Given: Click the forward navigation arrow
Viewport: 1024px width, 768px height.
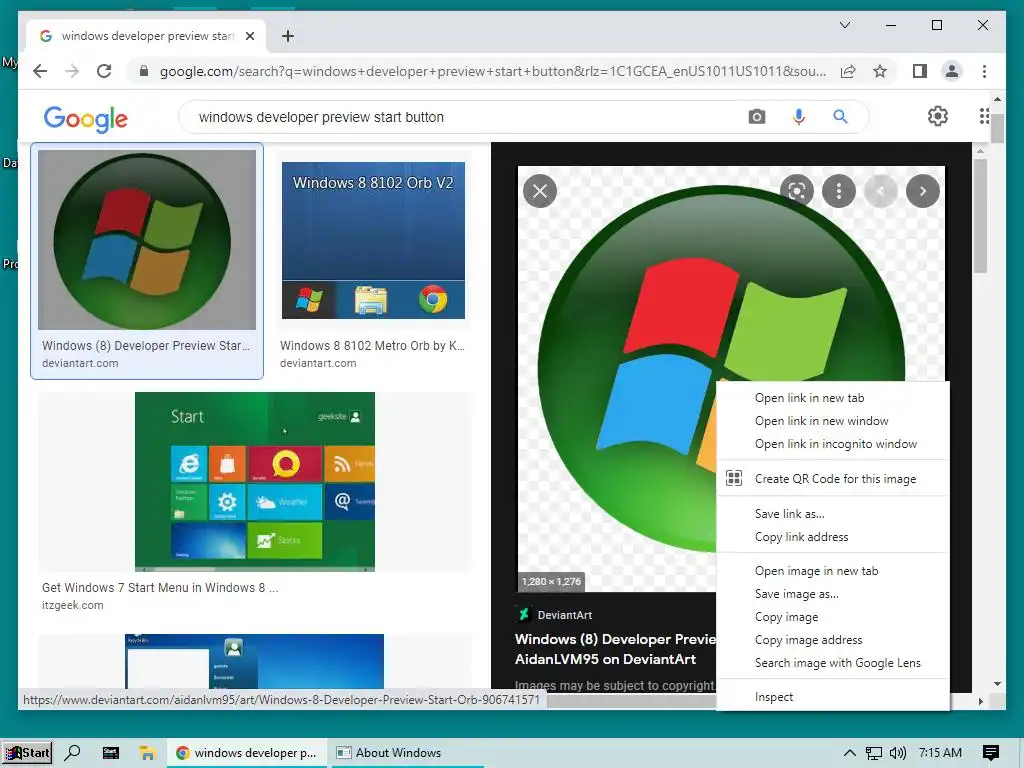Looking at the screenshot, I should click(72, 71).
